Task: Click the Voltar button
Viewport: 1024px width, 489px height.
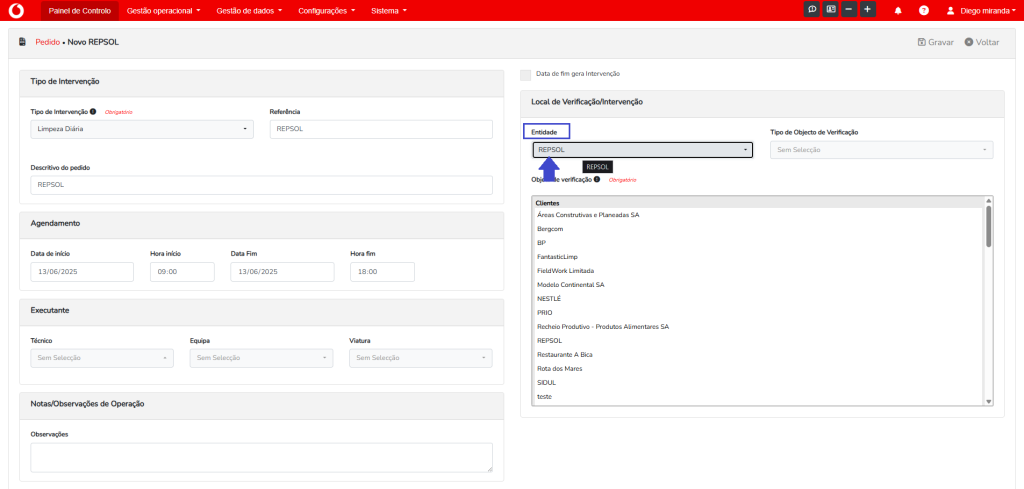Action: [982, 42]
